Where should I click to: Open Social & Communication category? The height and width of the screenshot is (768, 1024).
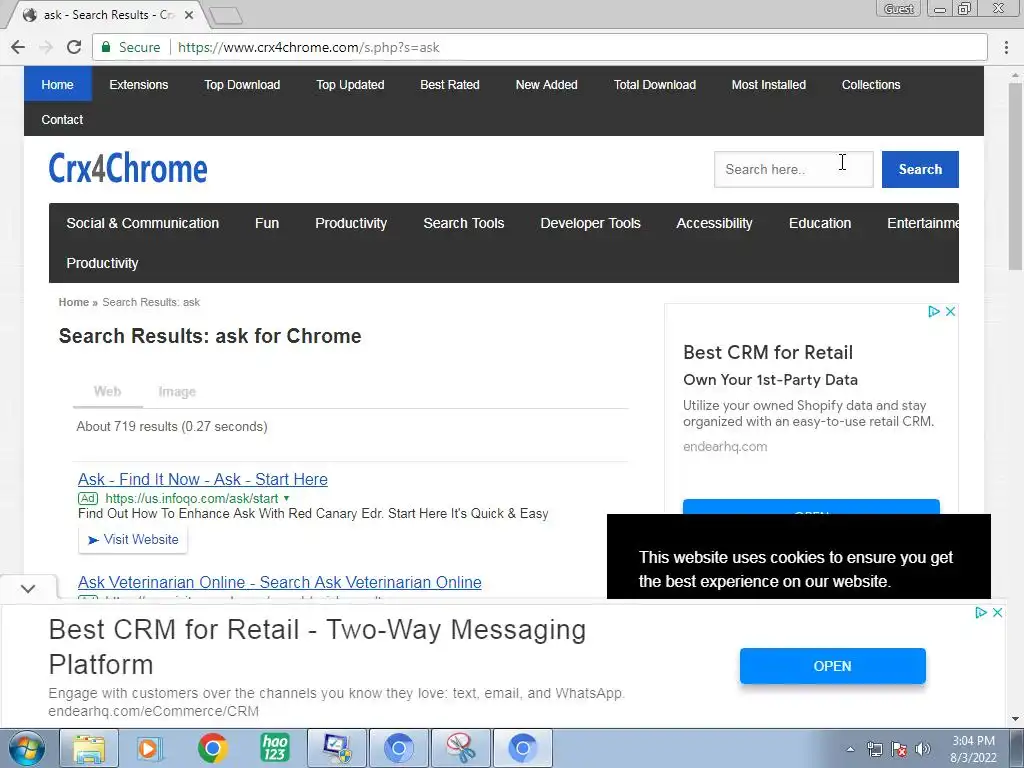[142, 223]
